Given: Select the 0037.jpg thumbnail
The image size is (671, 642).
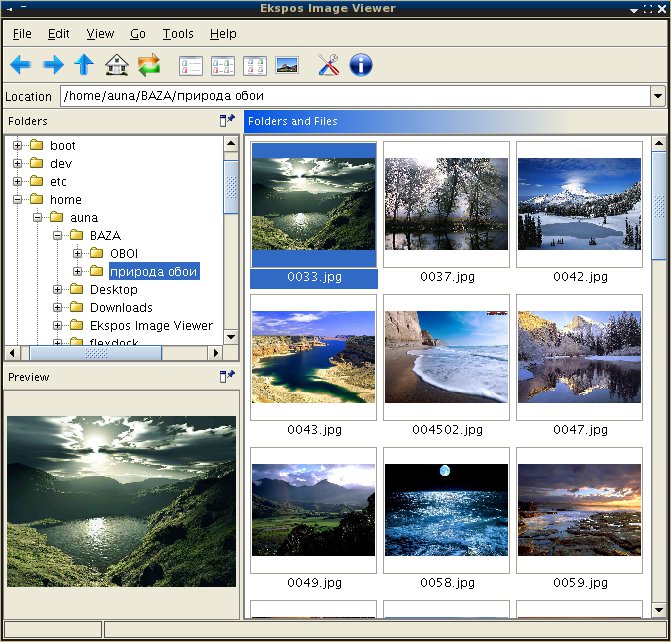Looking at the screenshot, I should 446,204.
